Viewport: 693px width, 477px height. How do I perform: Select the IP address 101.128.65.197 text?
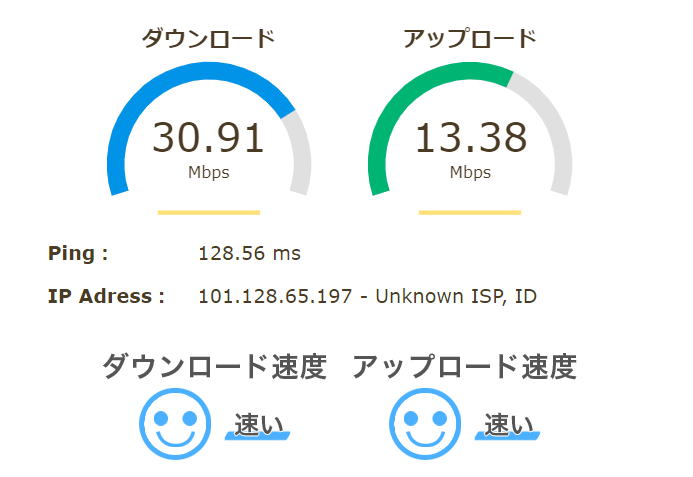(275, 296)
